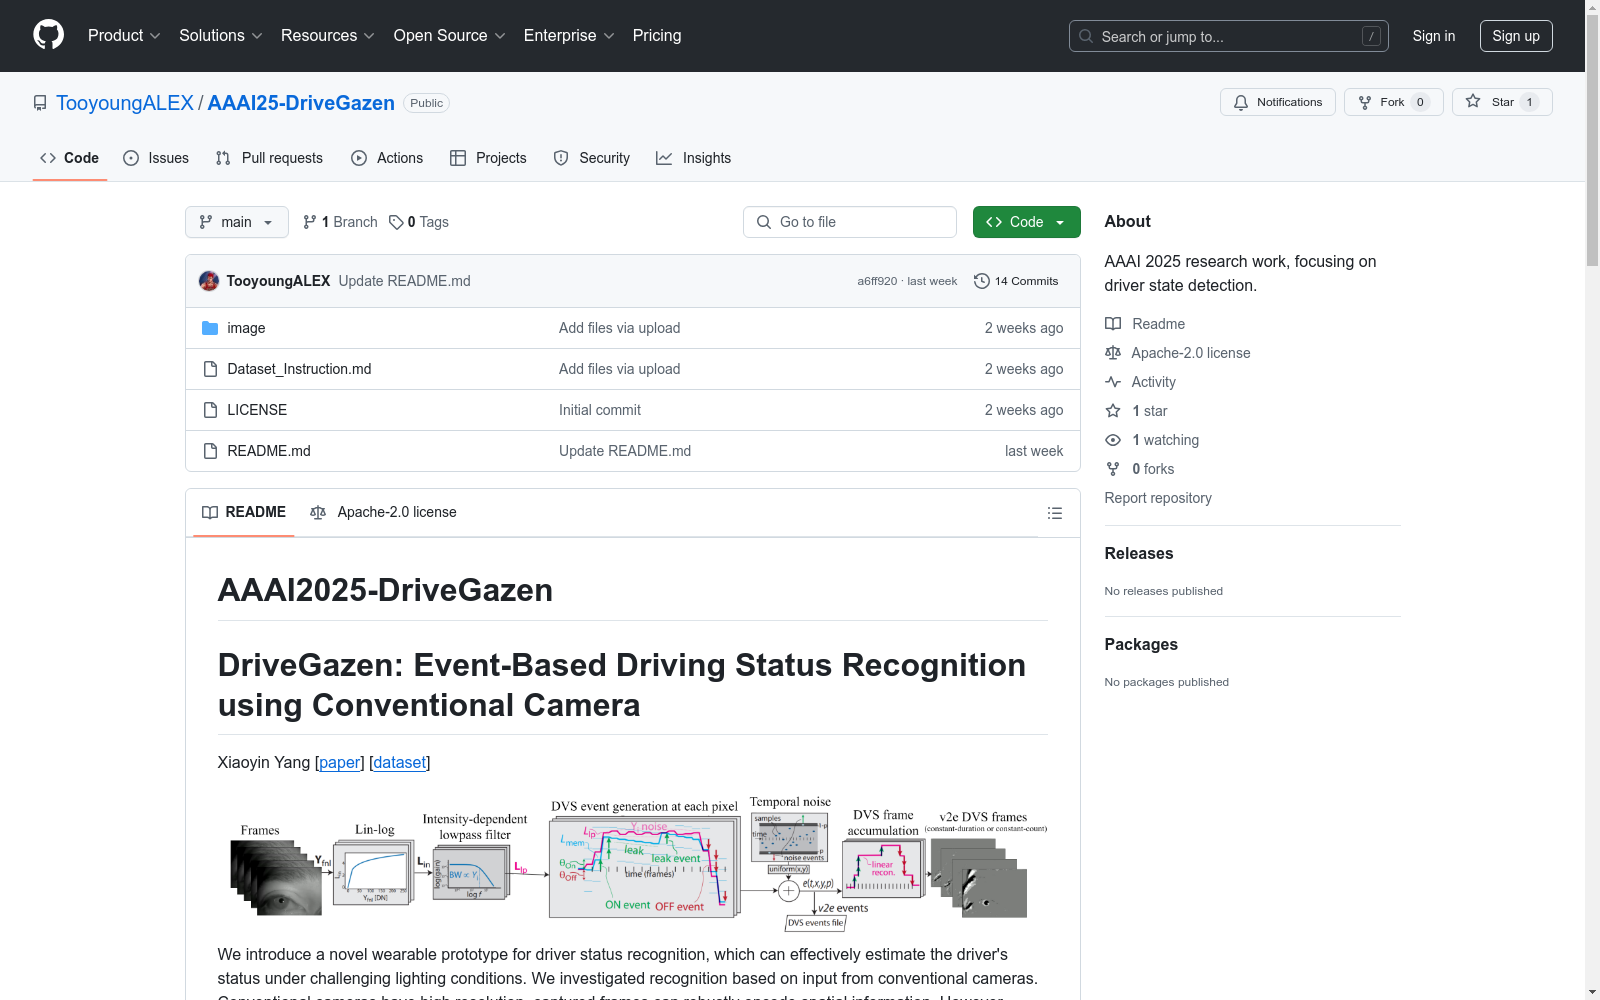Click the image folder icon

pyautogui.click(x=210, y=328)
